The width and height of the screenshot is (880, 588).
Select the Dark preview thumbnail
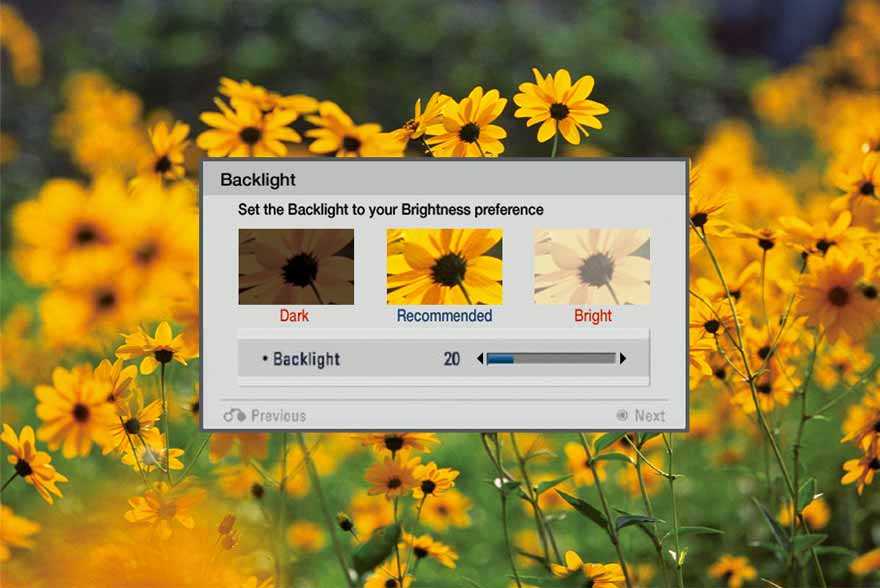coord(296,266)
